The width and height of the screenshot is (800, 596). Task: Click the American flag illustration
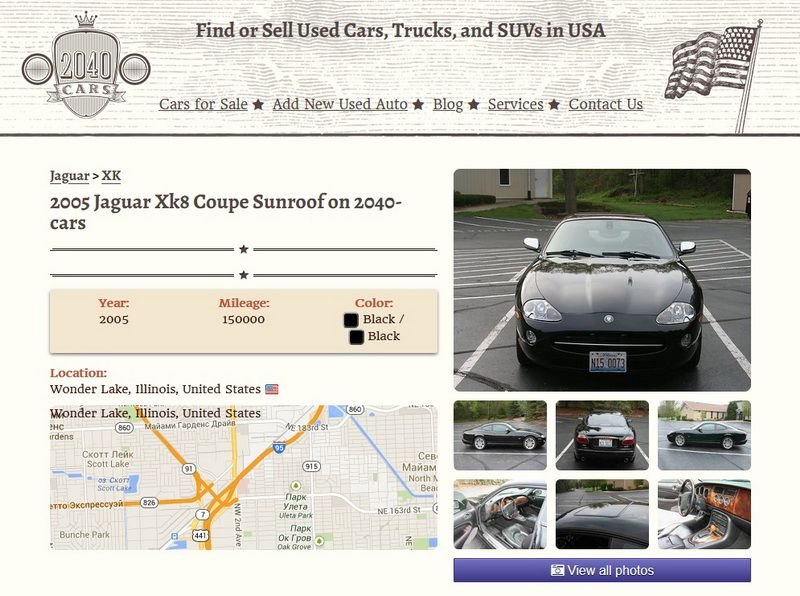714,76
